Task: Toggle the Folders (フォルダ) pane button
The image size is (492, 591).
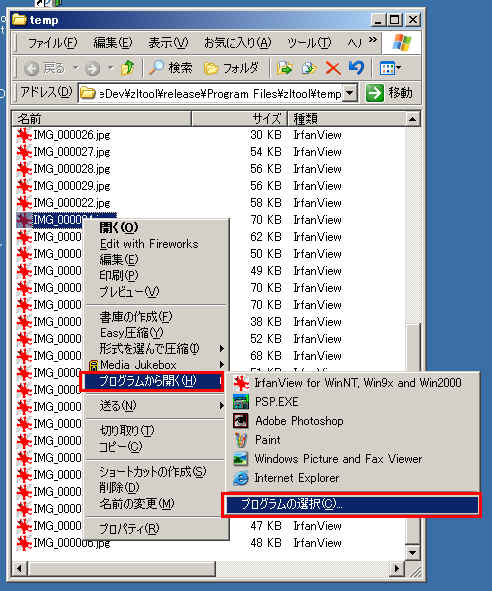Action: pos(231,68)
